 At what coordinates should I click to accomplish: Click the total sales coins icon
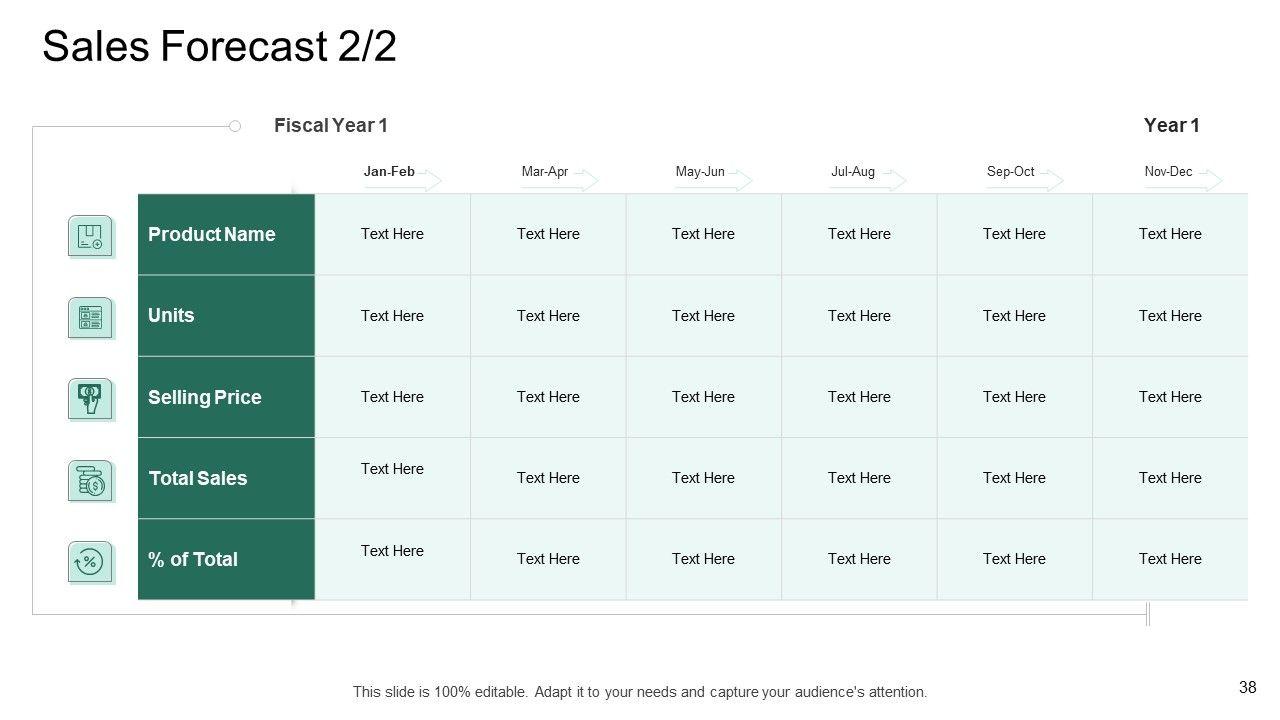[90, 481]
